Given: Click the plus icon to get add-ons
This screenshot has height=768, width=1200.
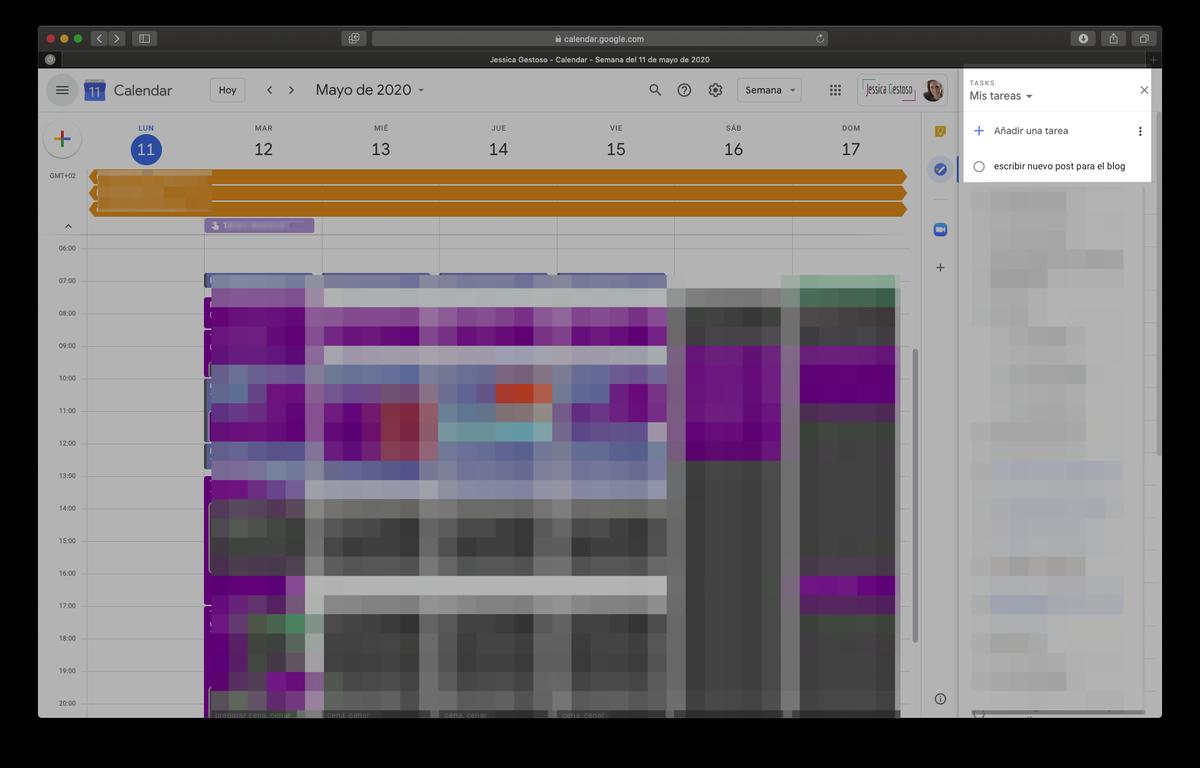Looking at the screenshot, I should tap(940, 267).
